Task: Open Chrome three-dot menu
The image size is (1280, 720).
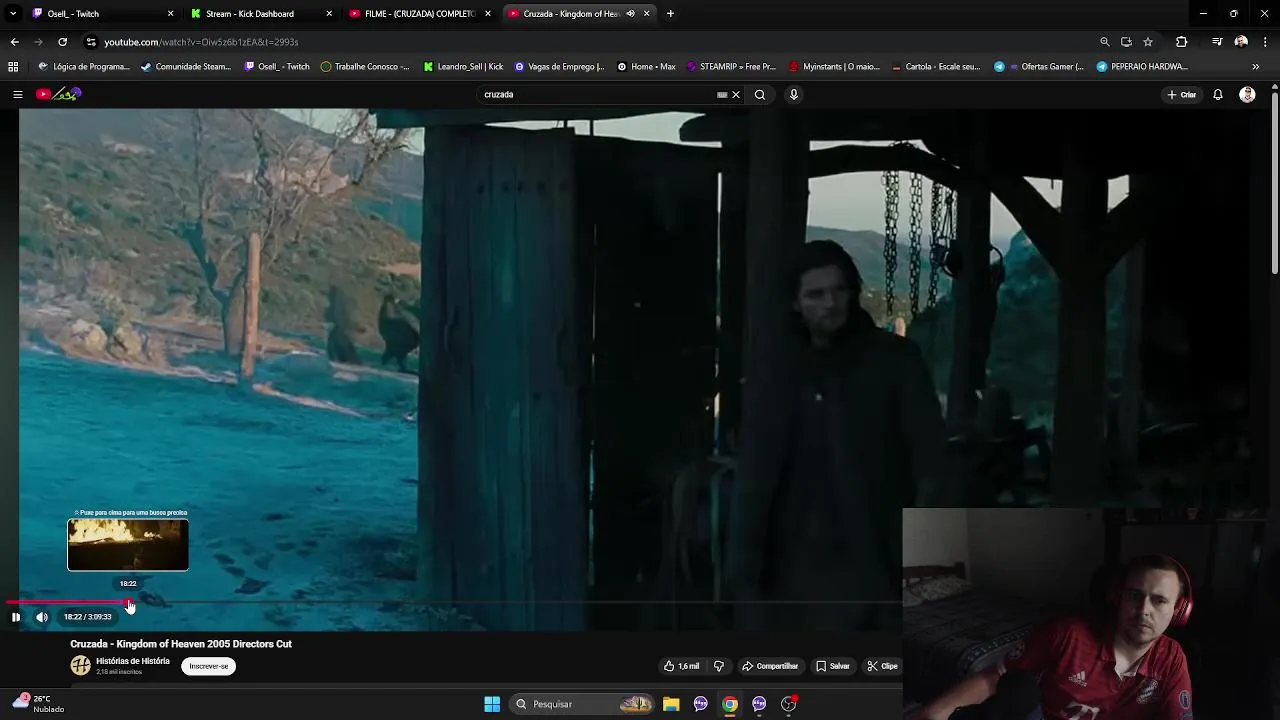Action: (1266, 42)
